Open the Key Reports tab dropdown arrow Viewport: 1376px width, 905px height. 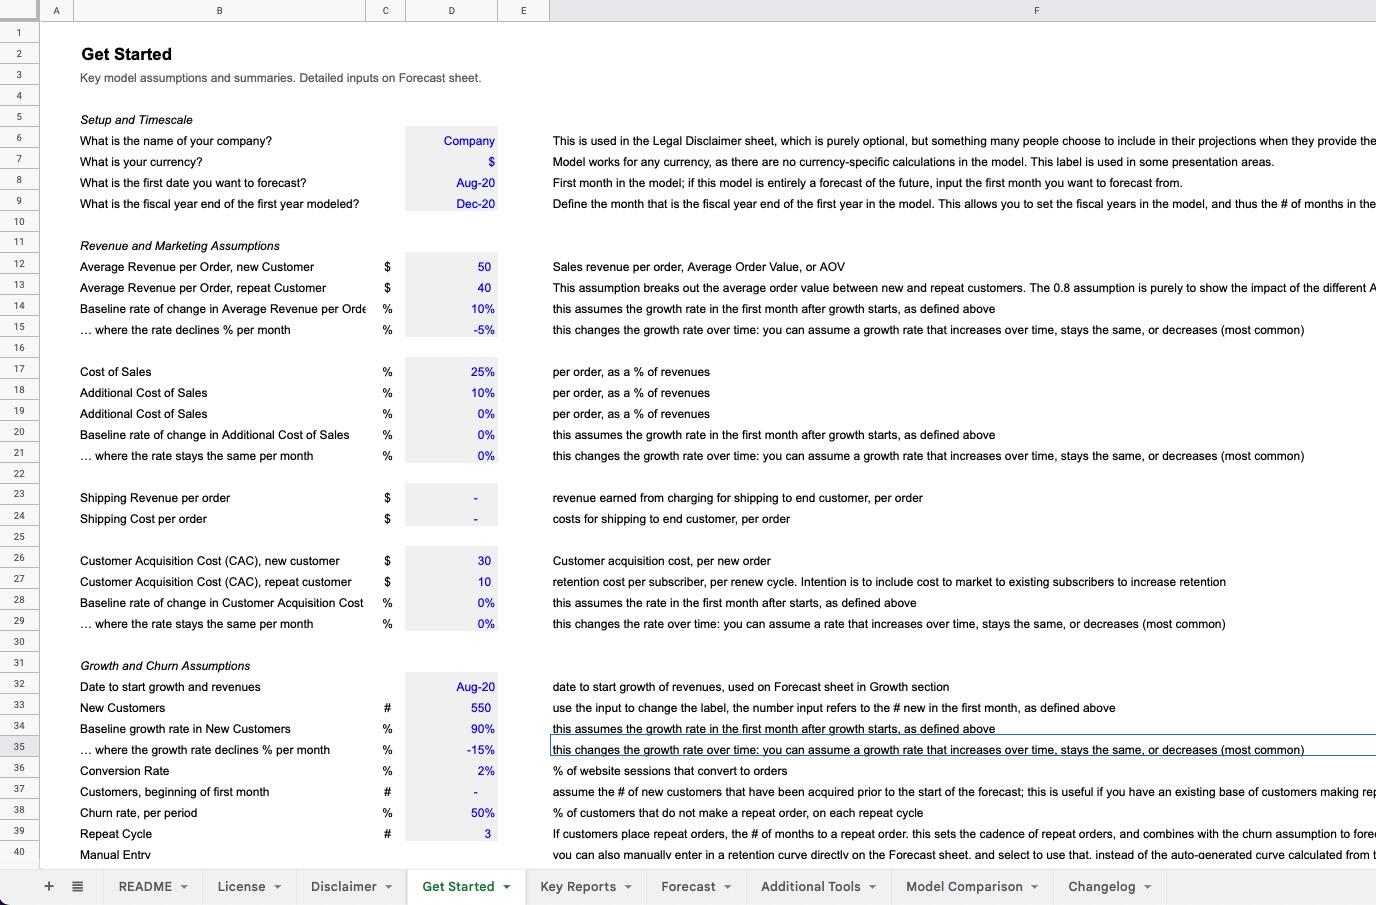pyautogui.click(x=628, y=886)
